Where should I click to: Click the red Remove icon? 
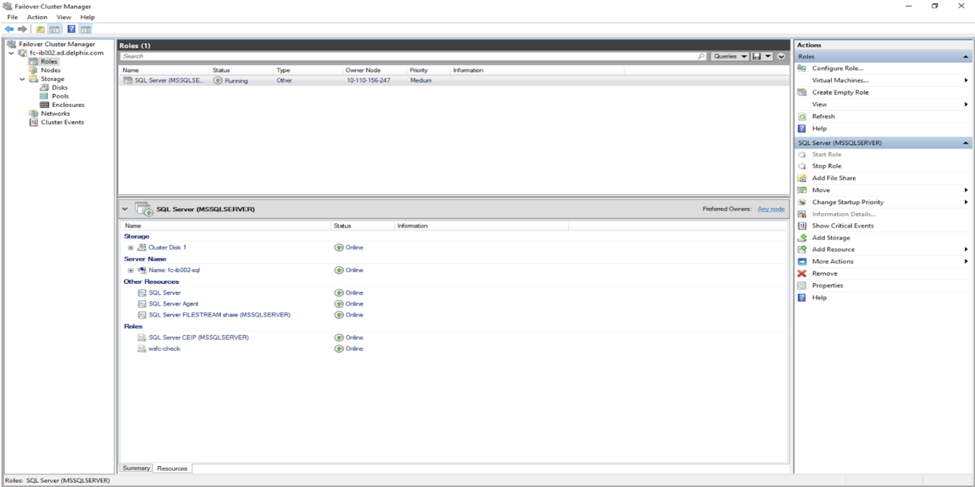[802, 273]
